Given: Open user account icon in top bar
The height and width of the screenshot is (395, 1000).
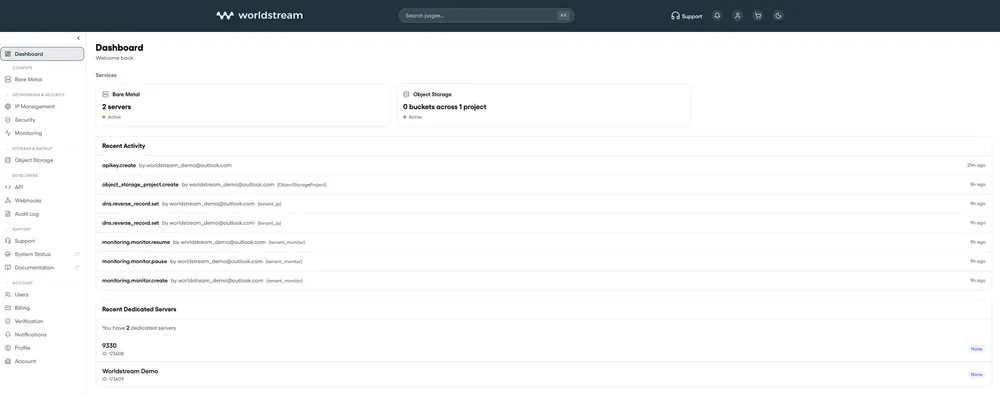Looking at the screenshot, I should coord(738,15).
